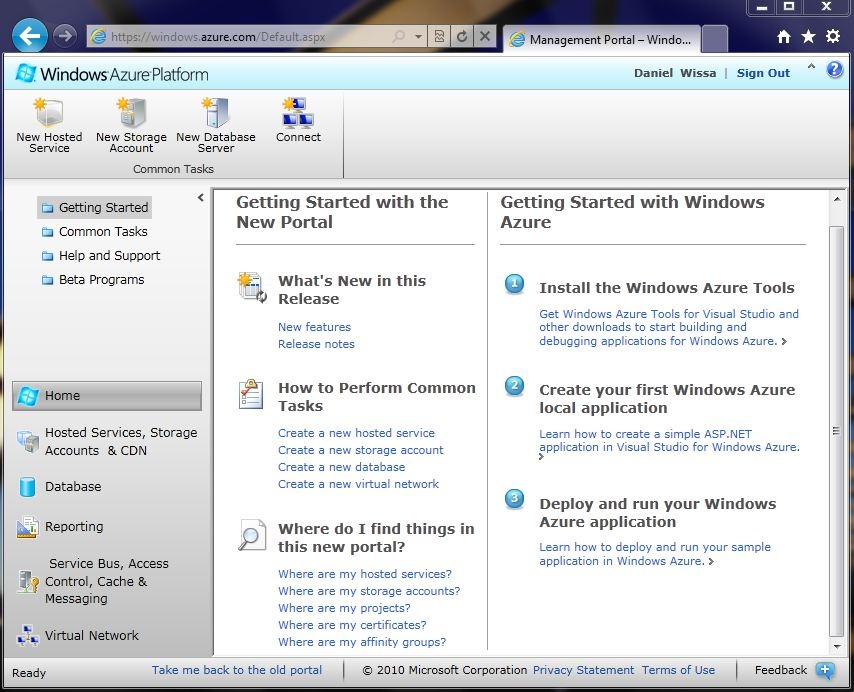
Task: Click Where are my affinity groups? link
Action: [362, 642]
